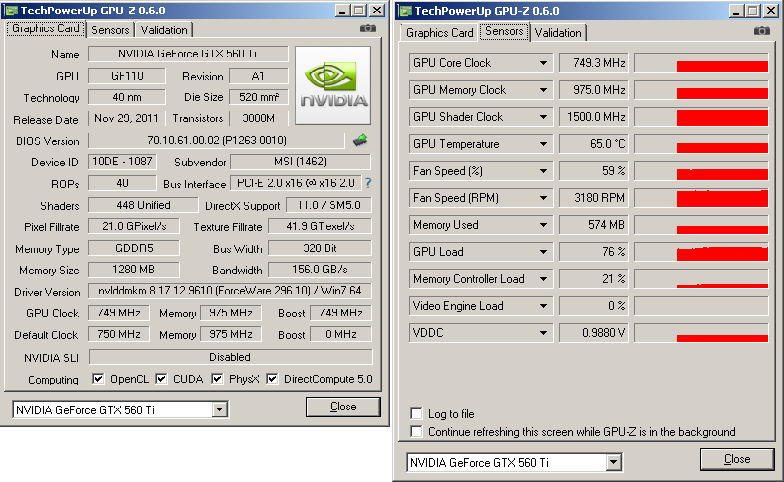Image resolution: width=784 pixels, height=482 pixels.
Task: Expand the GPU Core Clock sensor dropdown
Action: click(x=543, y=63)
